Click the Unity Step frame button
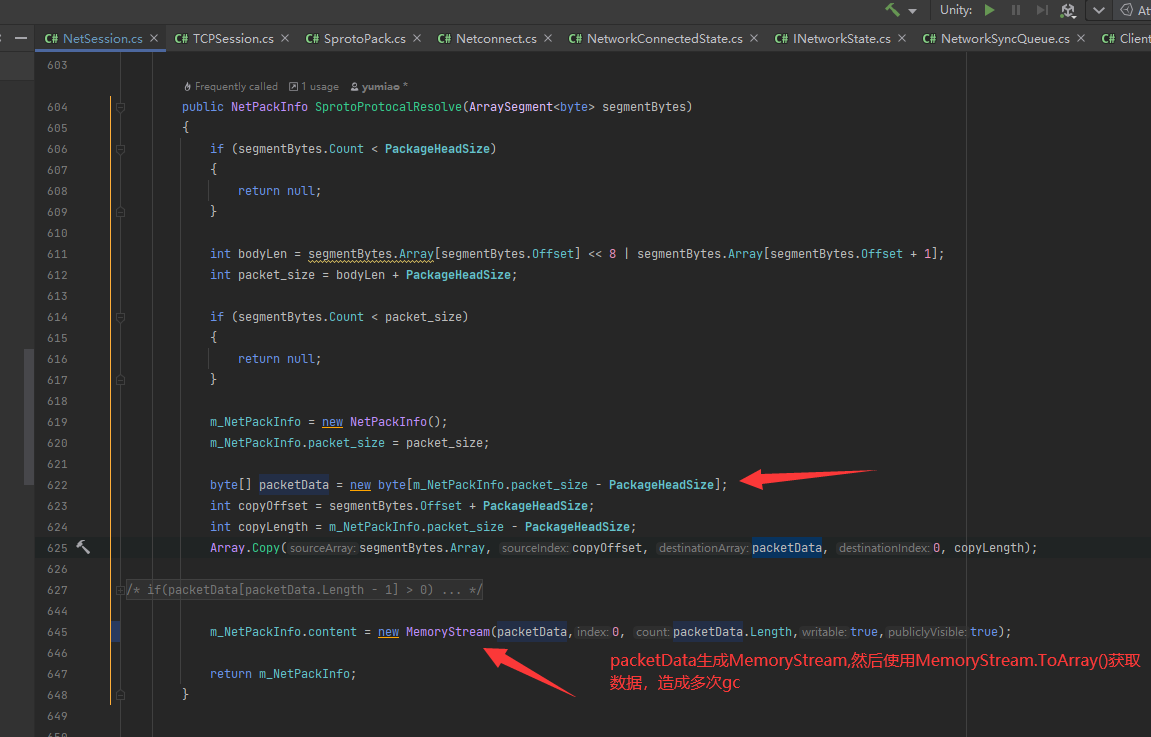The width and height of the screenshot is (1151, 737). [1042, 10]
